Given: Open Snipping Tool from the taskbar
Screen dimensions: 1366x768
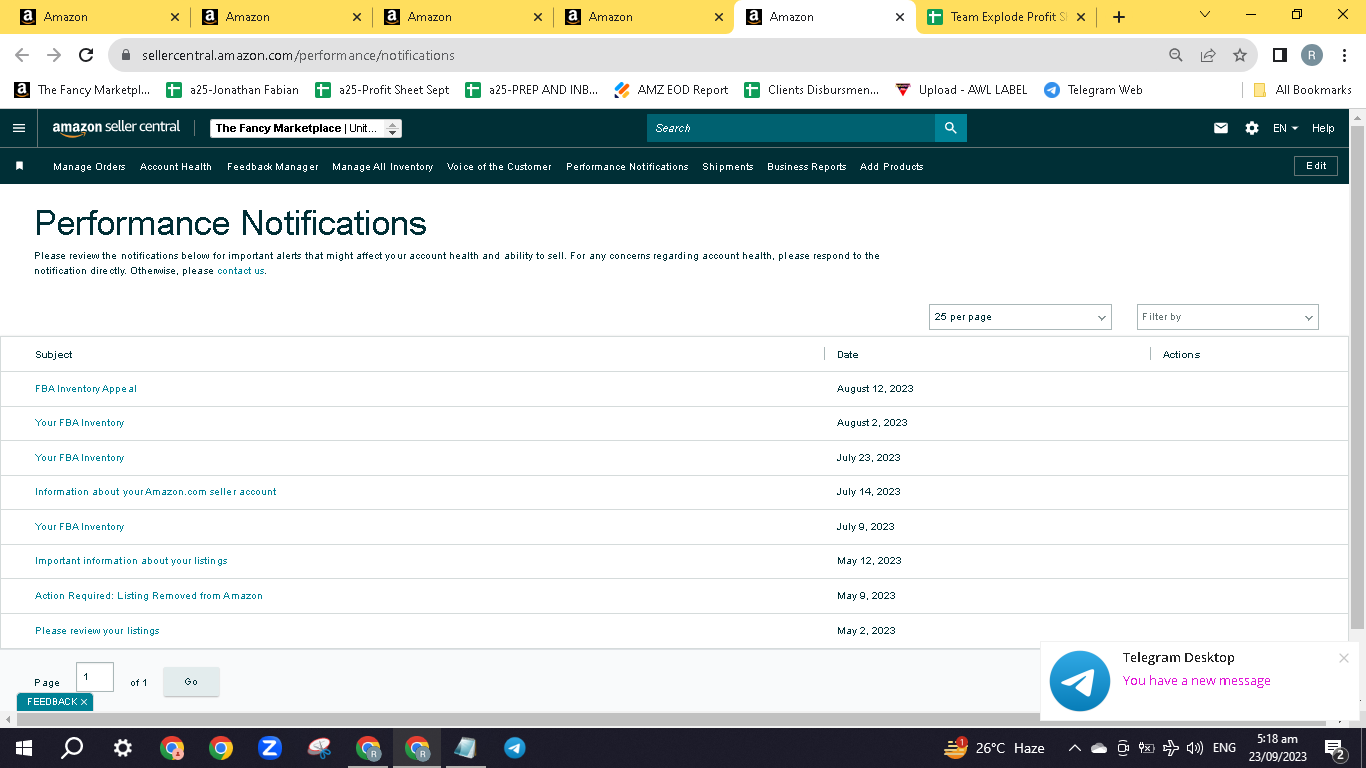Looking at the screenshot, I should [x=319, y=748].
